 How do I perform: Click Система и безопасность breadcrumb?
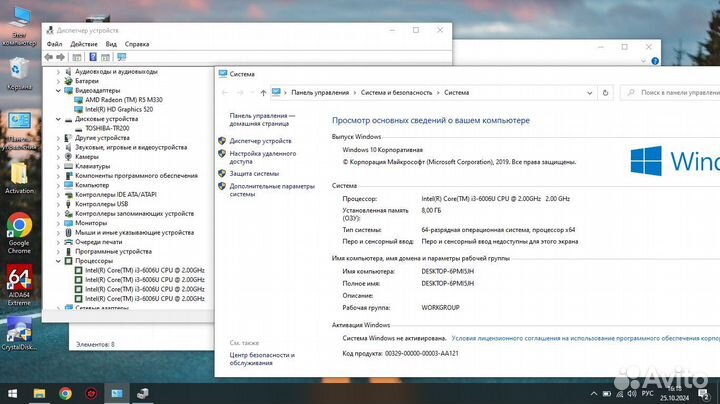(396, 93)
